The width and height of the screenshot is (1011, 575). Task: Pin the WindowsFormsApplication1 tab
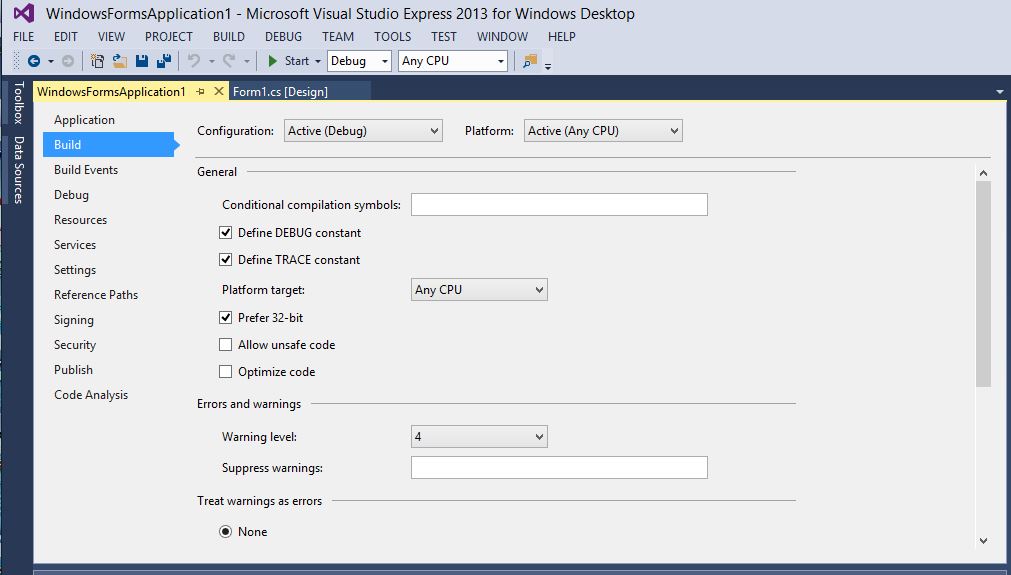point(201,92)
